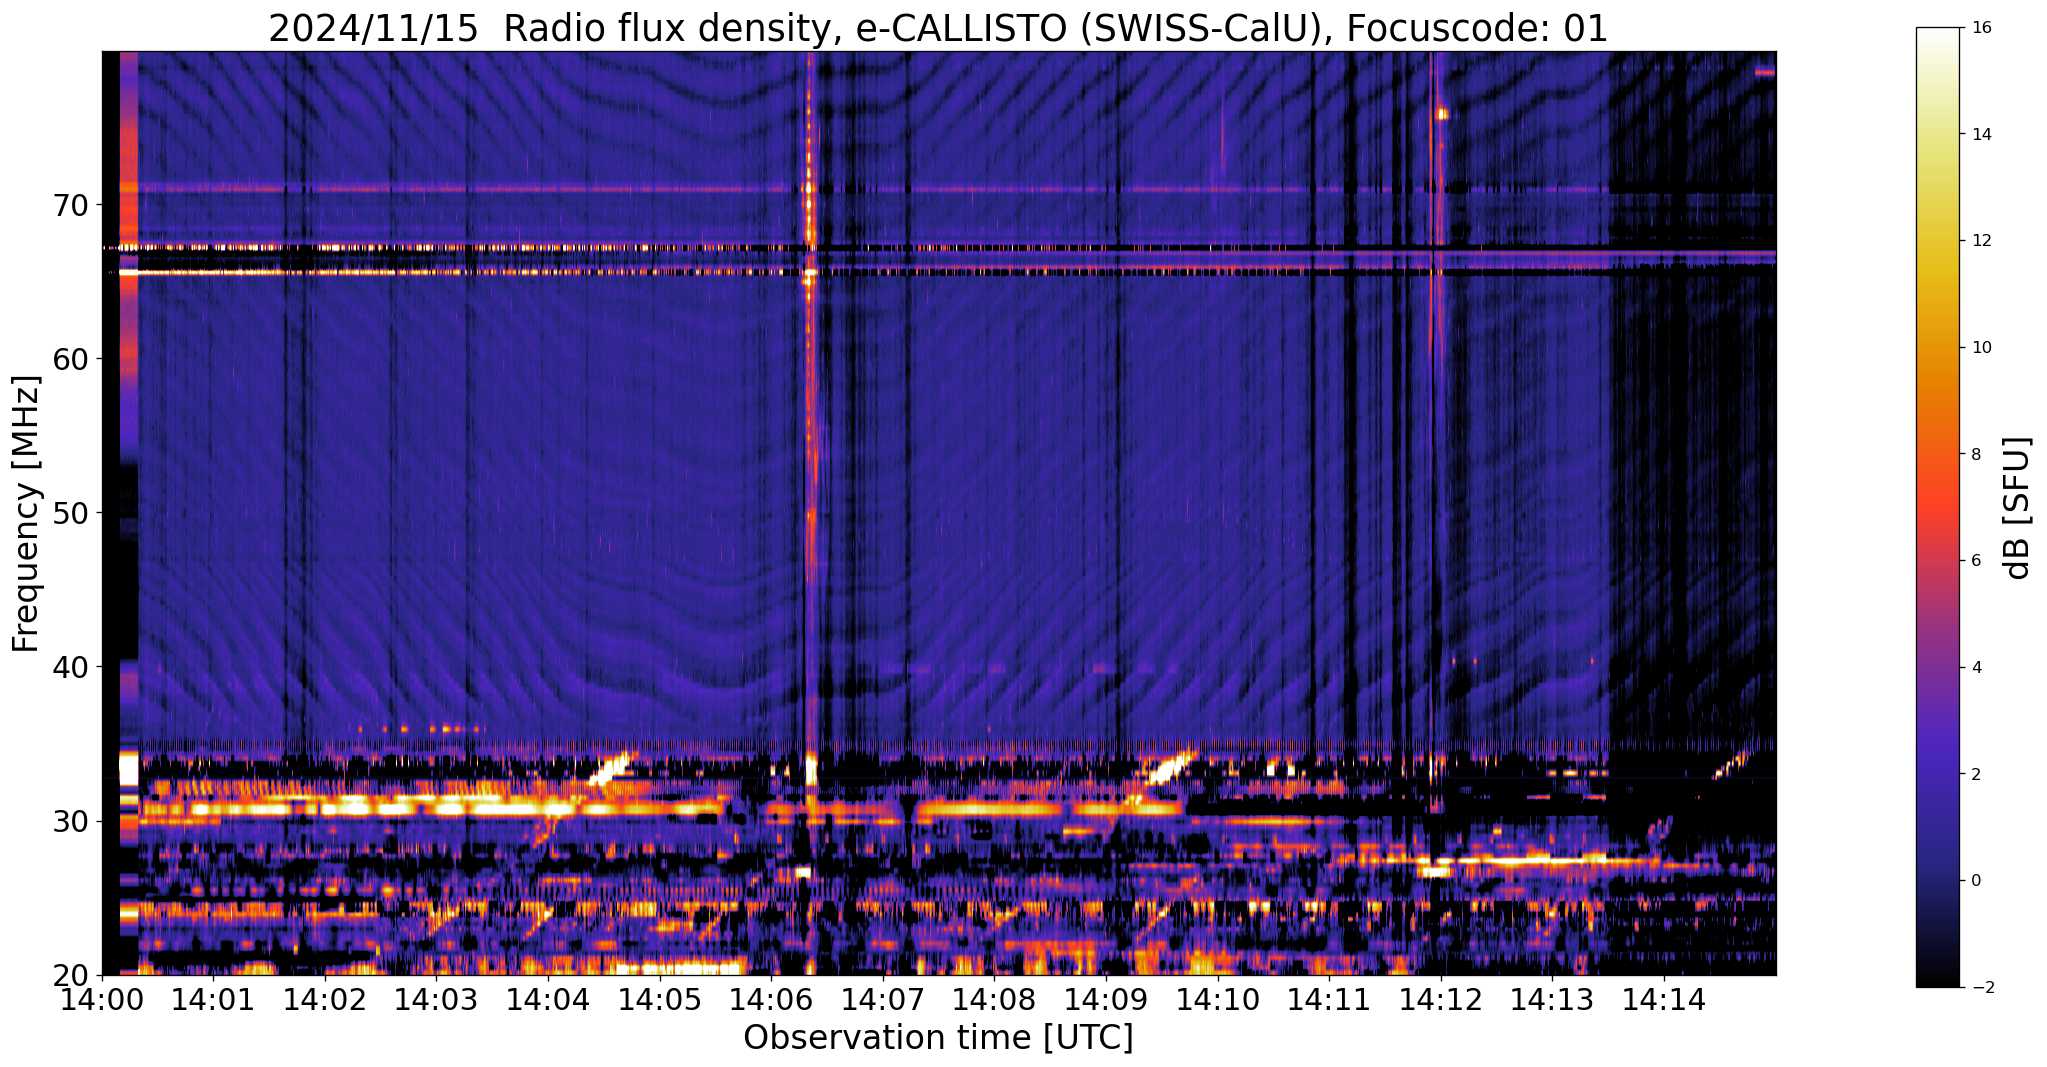Screen dimensions: 2047x1067
Task: Click the diagonal drifting burst near 14:09:30
Action: click(1170, 768)
